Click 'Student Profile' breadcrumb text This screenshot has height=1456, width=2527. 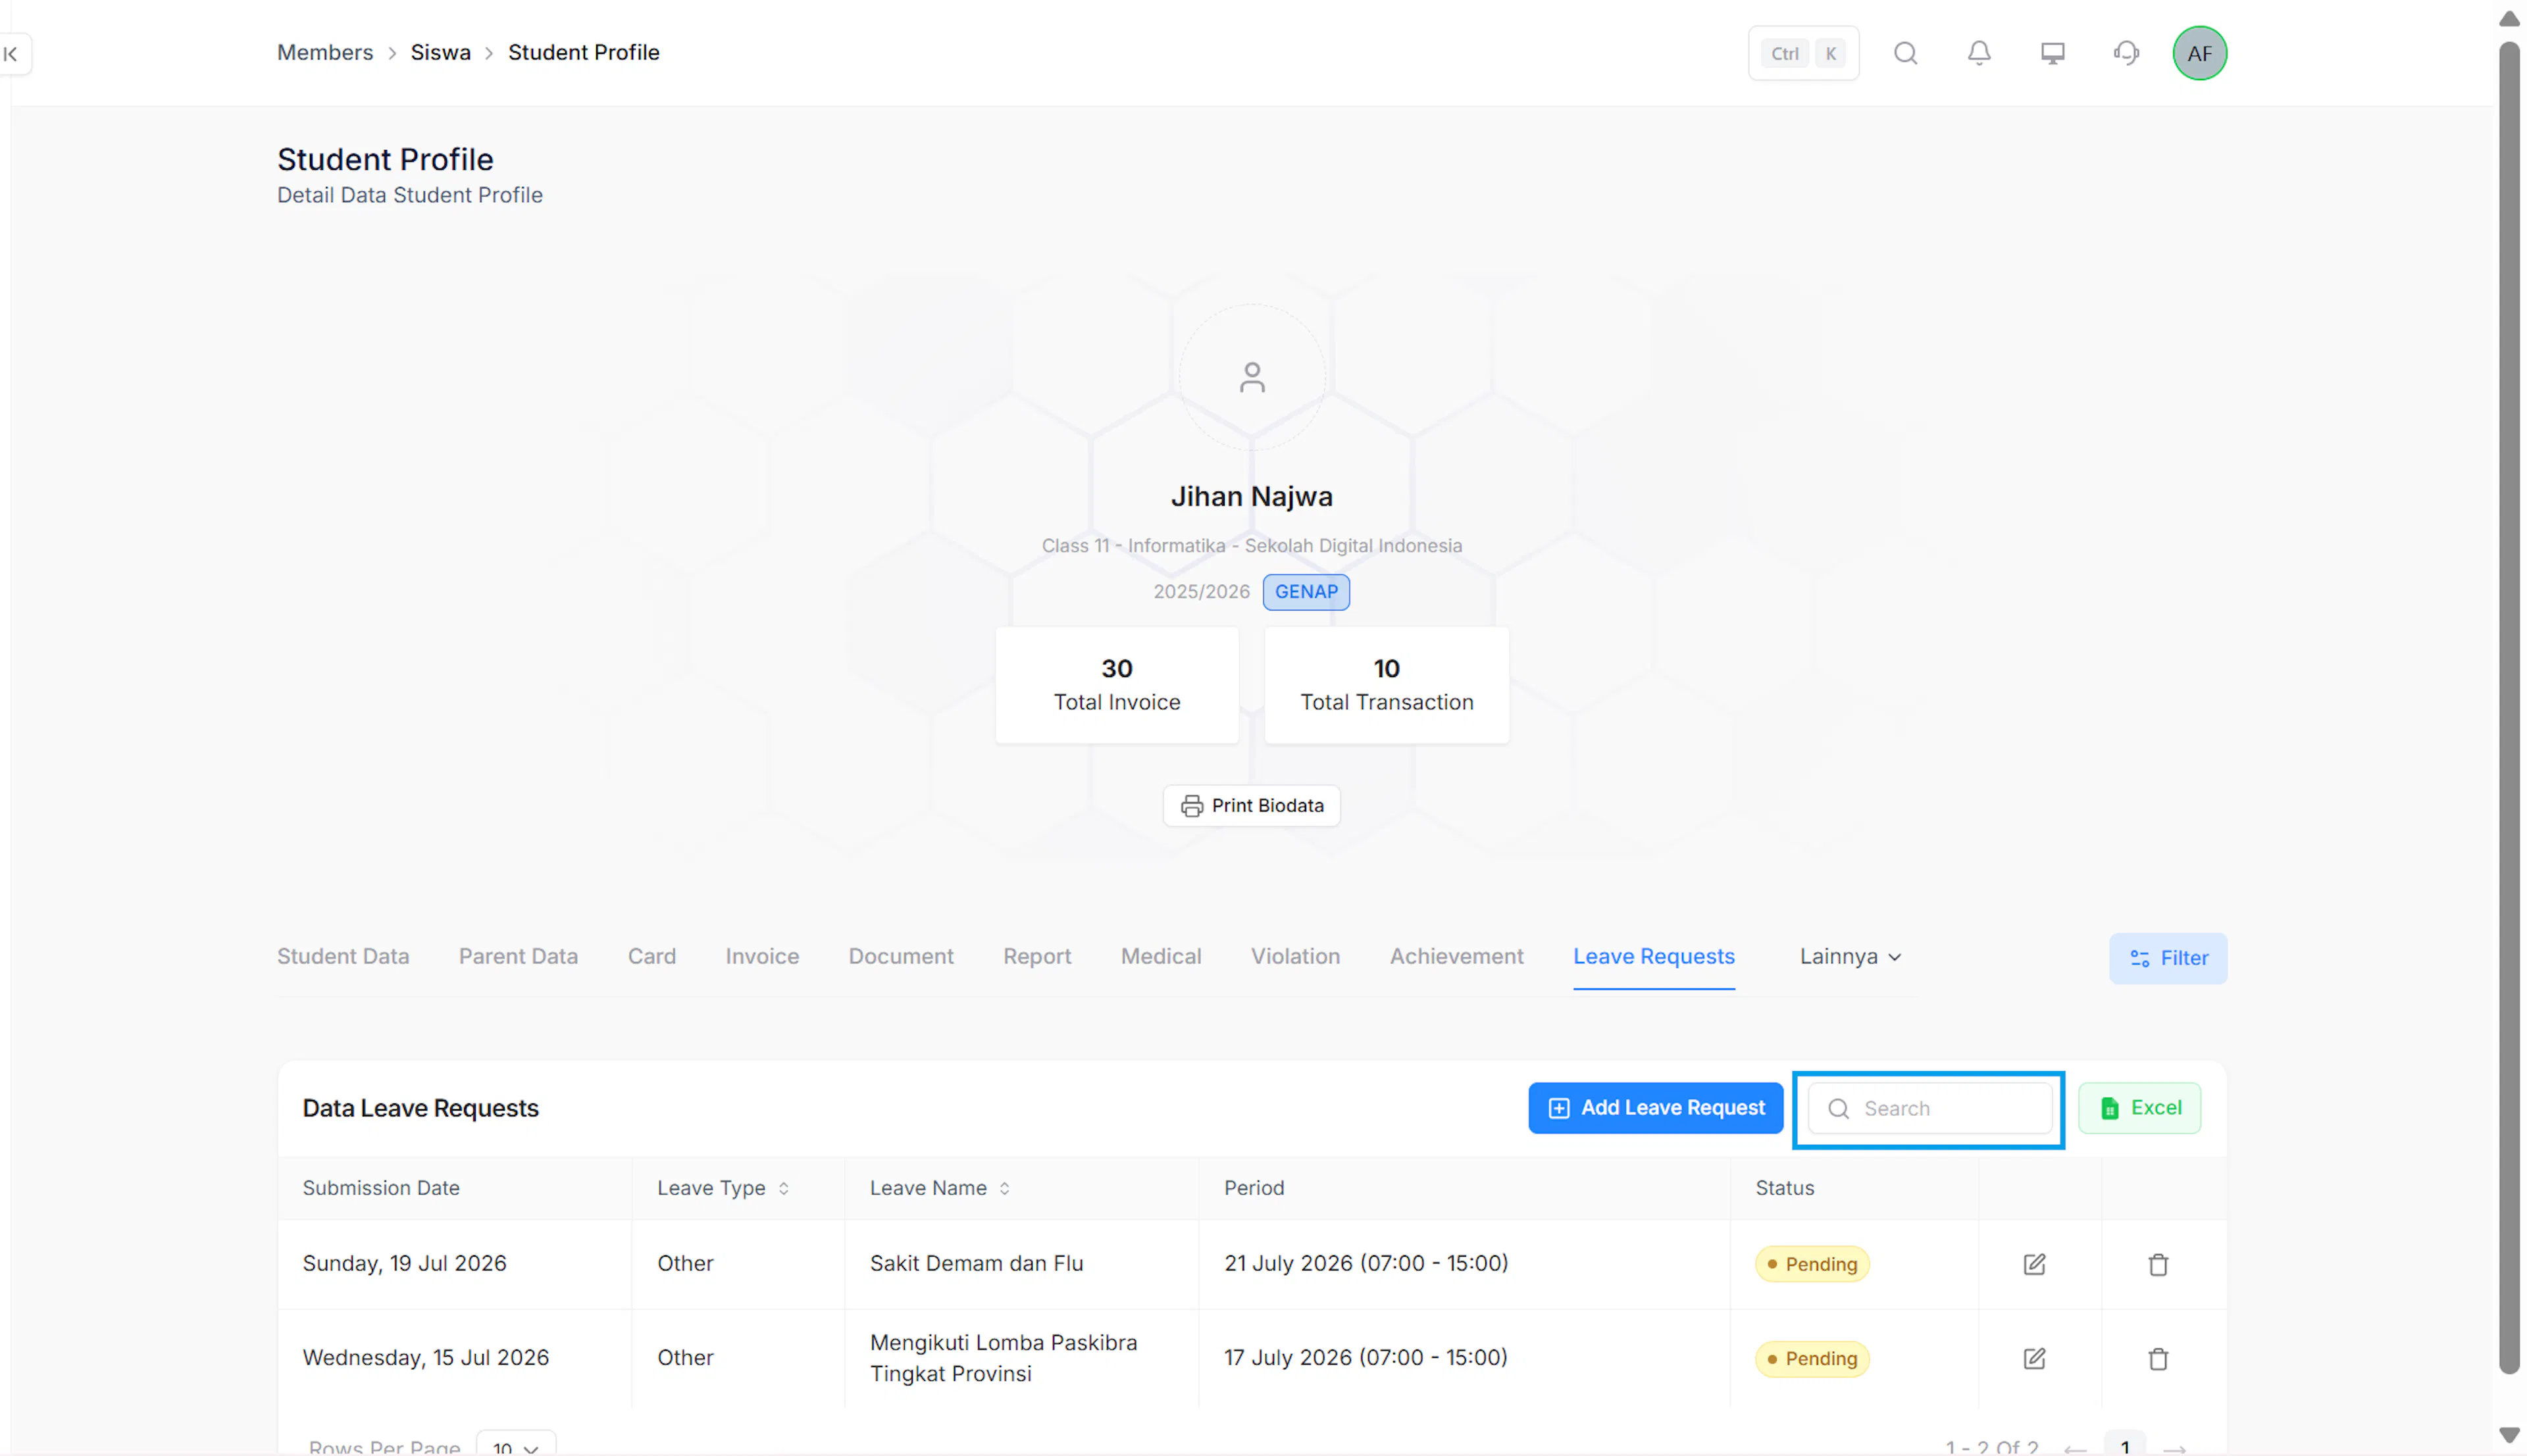583,52
